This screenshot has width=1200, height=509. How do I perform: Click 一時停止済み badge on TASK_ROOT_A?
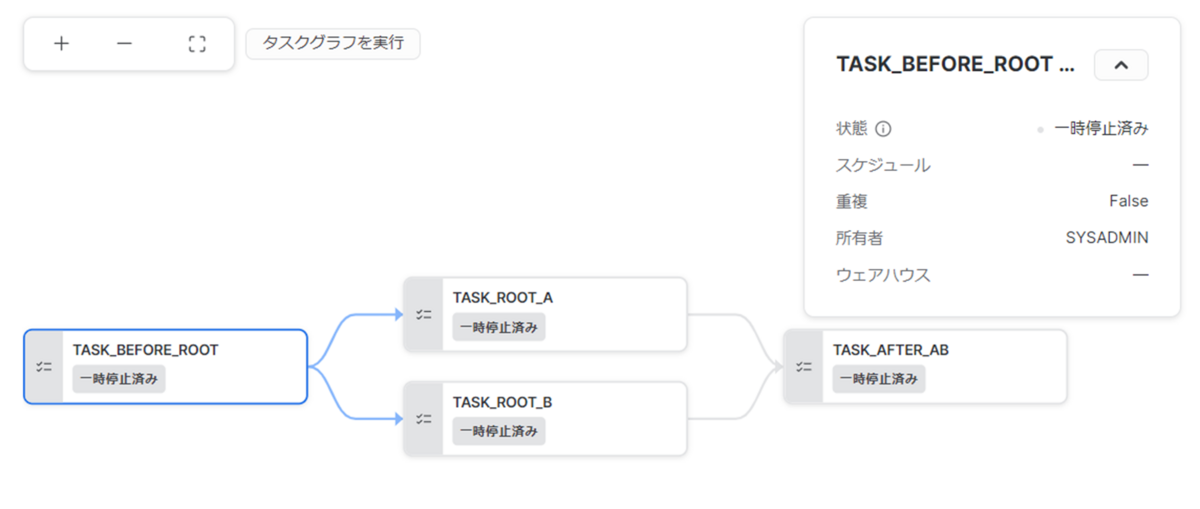tap(499, 327)
